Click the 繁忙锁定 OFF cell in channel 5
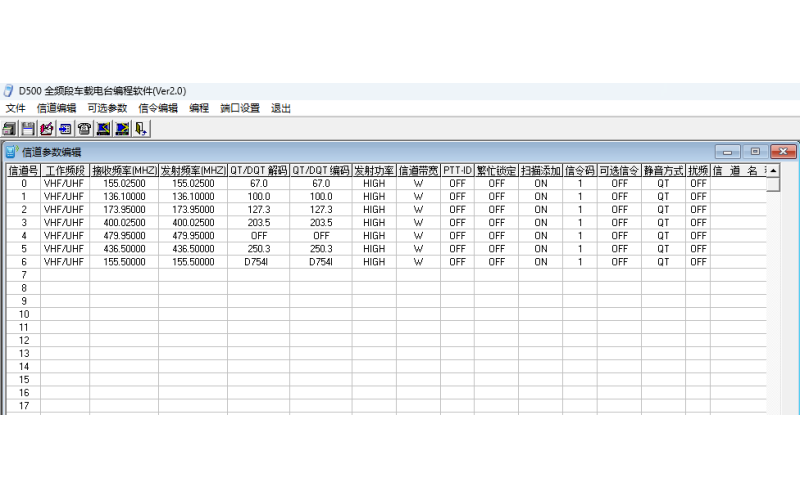Screen dimensions: 800x500 496,249
